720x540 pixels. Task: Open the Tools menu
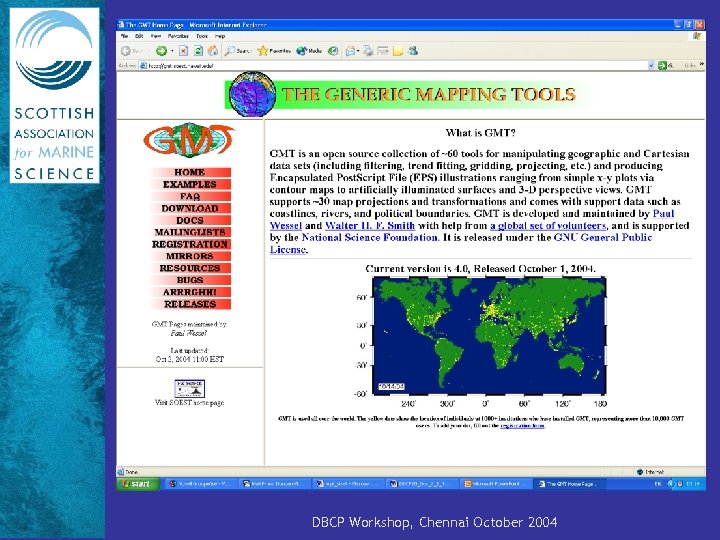click(x=202, y=36)
